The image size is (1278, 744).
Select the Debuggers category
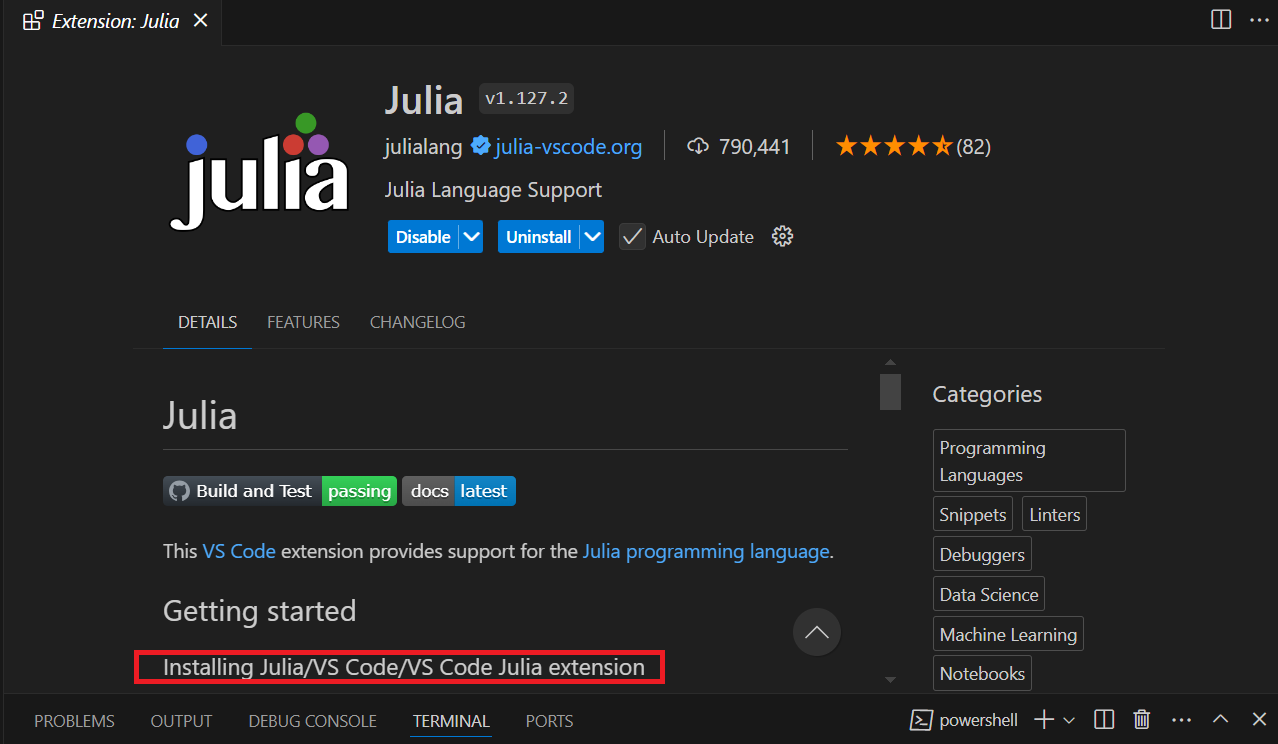[982, 554]
